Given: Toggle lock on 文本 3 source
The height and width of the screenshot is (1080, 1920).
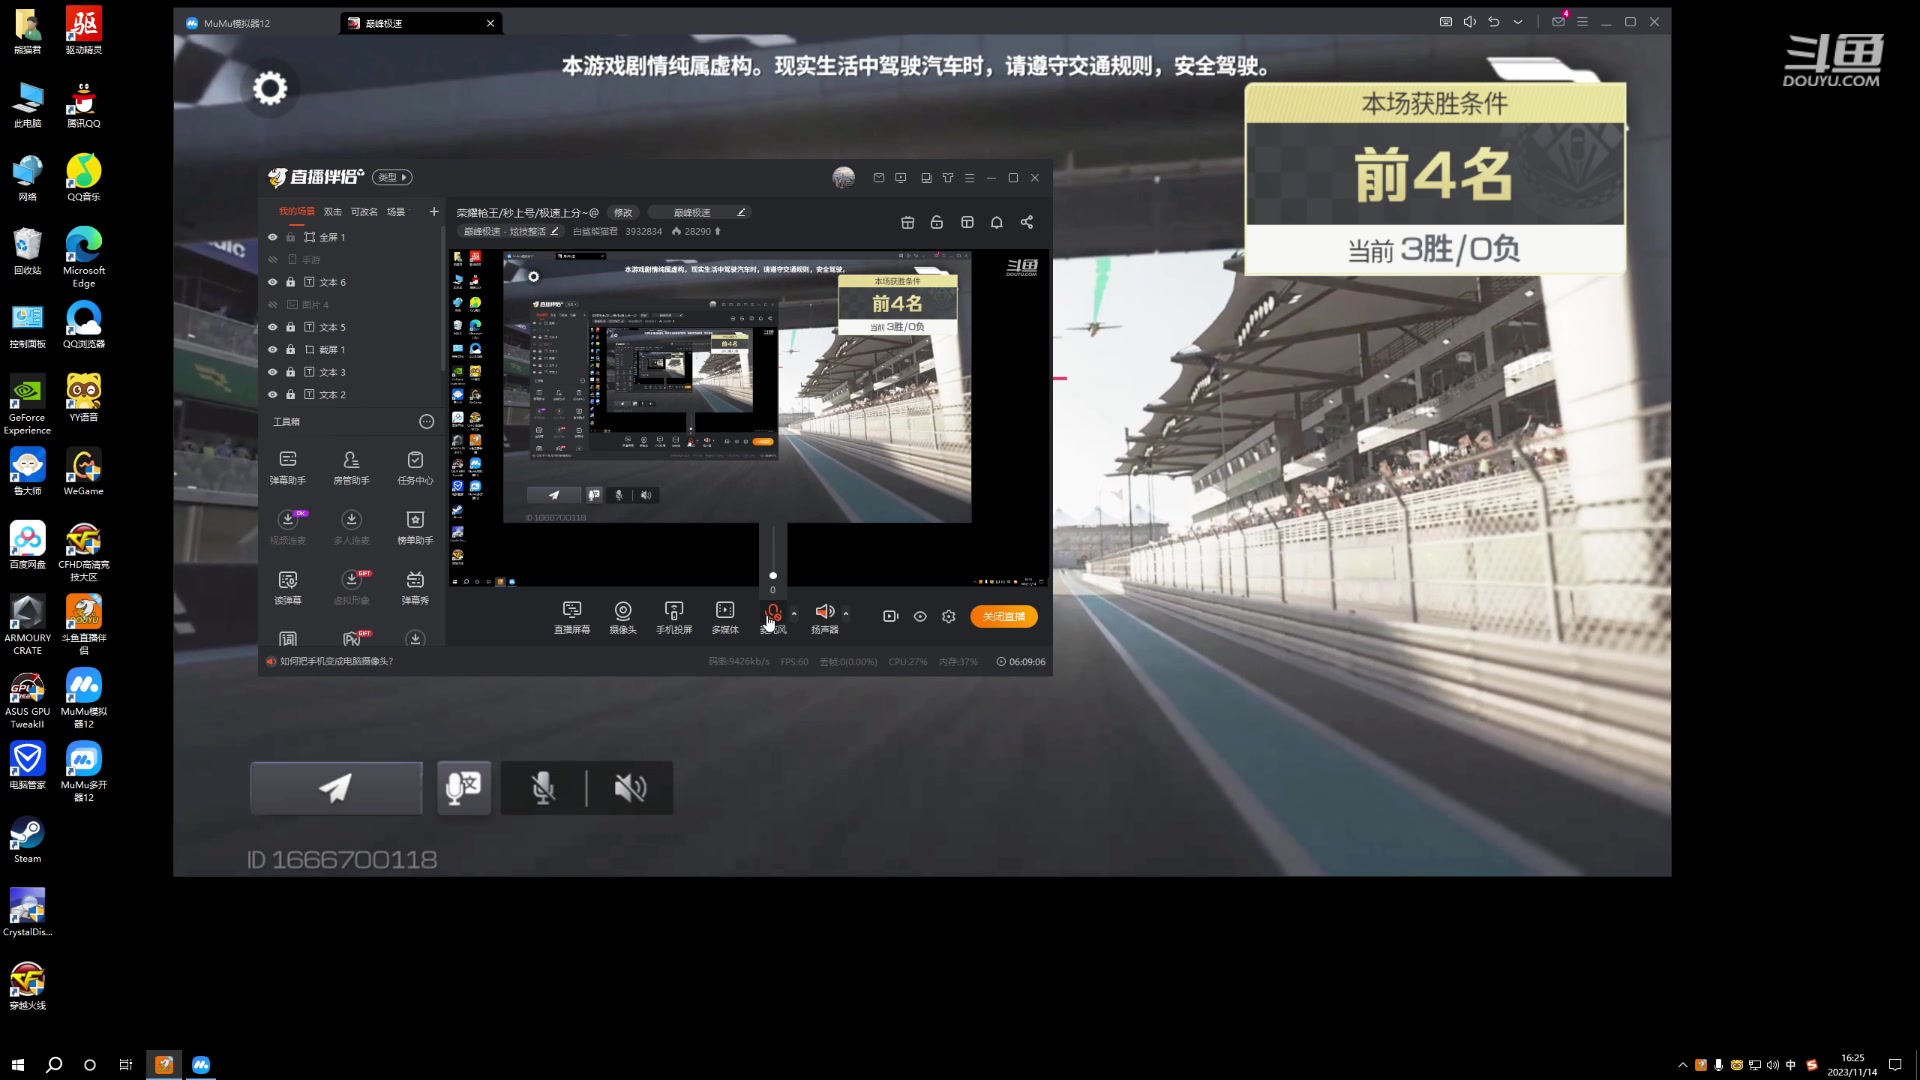Looking at the screenshot, I should 291,372.
